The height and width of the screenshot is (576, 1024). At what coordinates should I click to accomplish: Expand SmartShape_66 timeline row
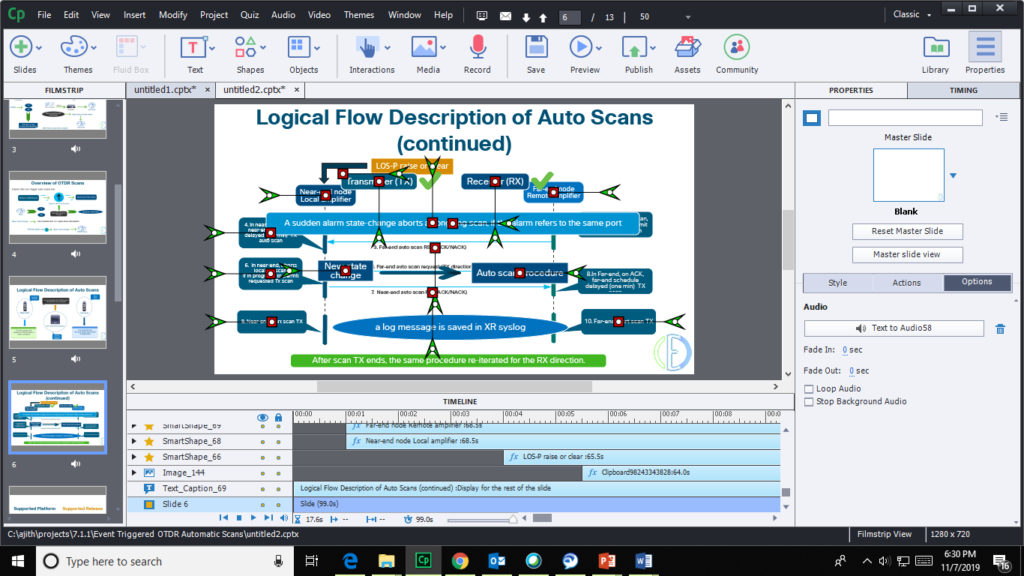[134, 457]
